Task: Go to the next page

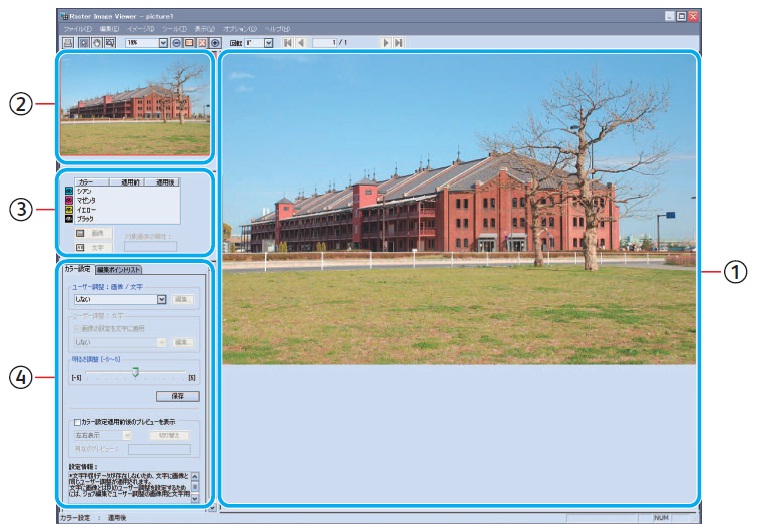Action: coord(386,44)
